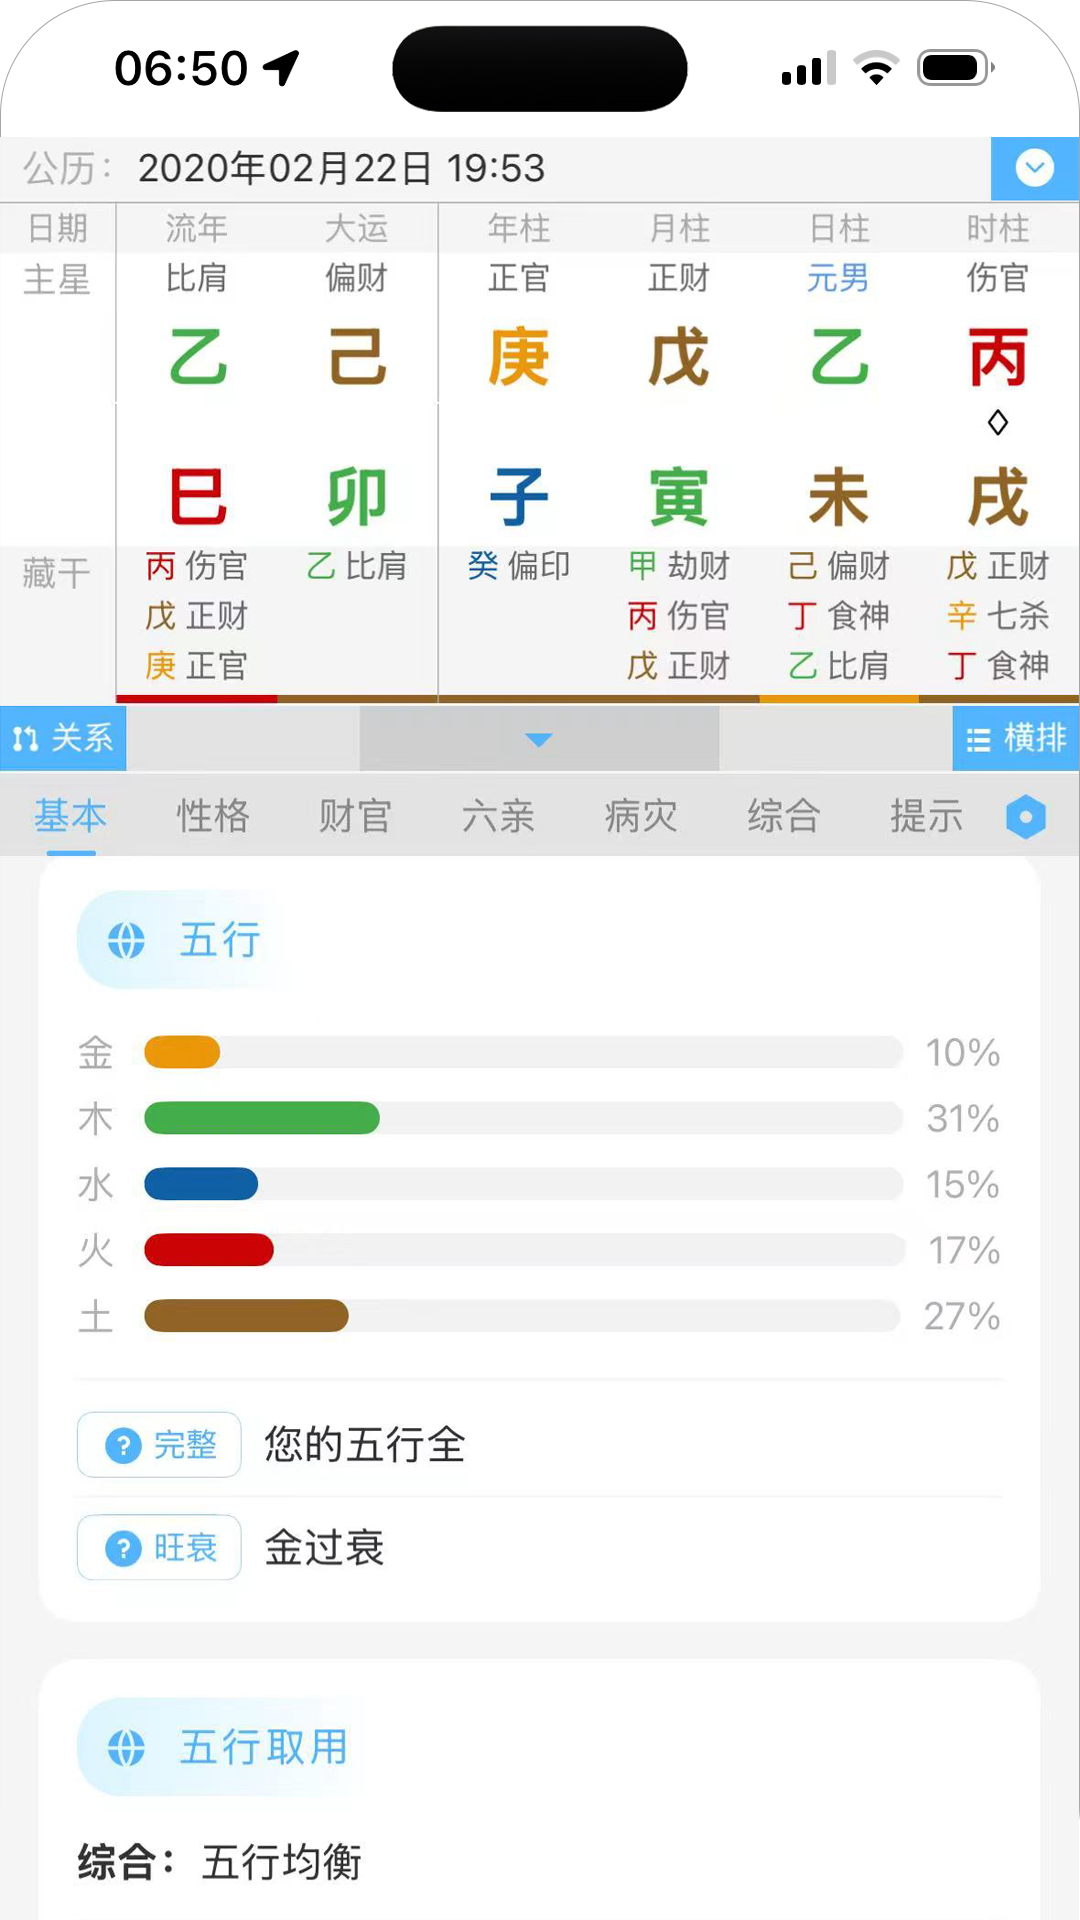Tap the 旺衰 info button

point(160,1548)
